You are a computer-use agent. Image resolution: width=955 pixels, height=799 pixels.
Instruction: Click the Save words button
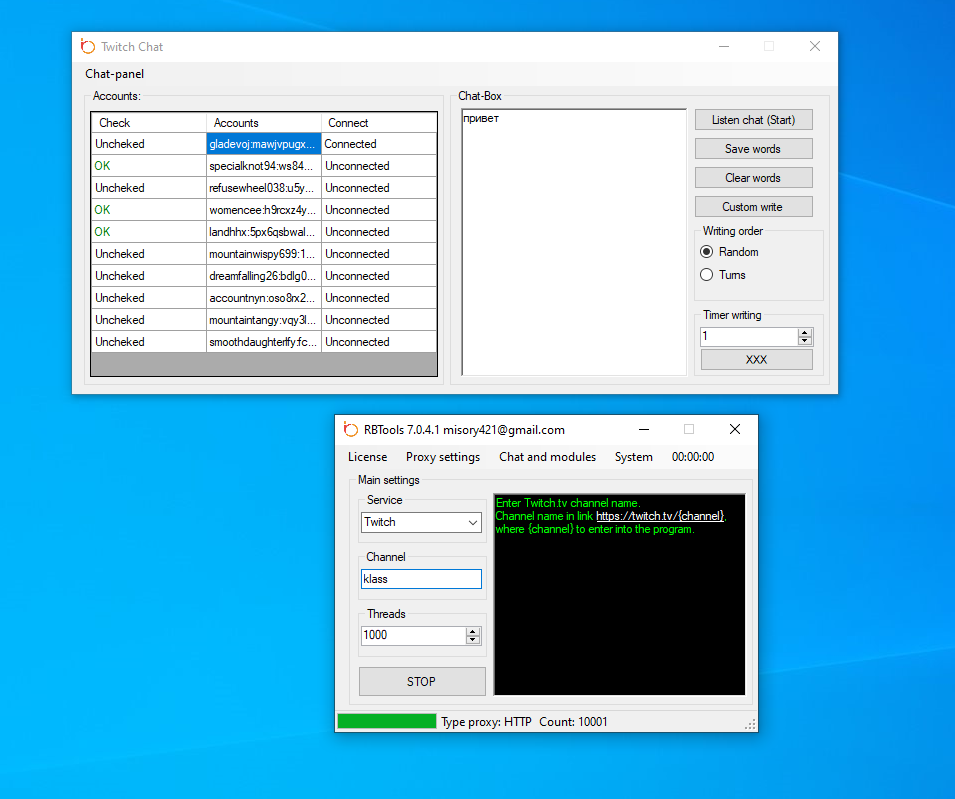point(753,149)
